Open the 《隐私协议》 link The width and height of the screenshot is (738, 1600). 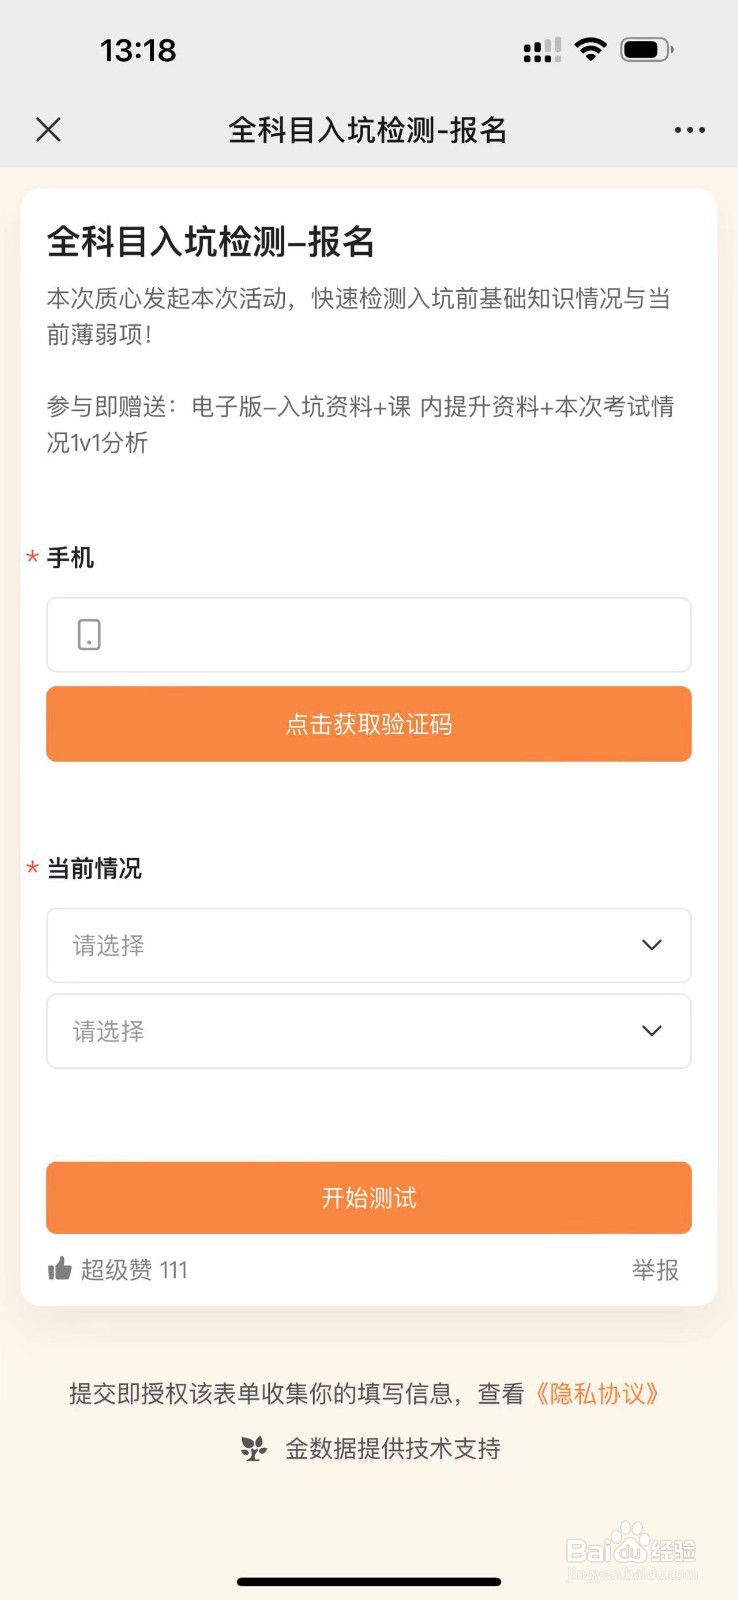click(596, 1393)
